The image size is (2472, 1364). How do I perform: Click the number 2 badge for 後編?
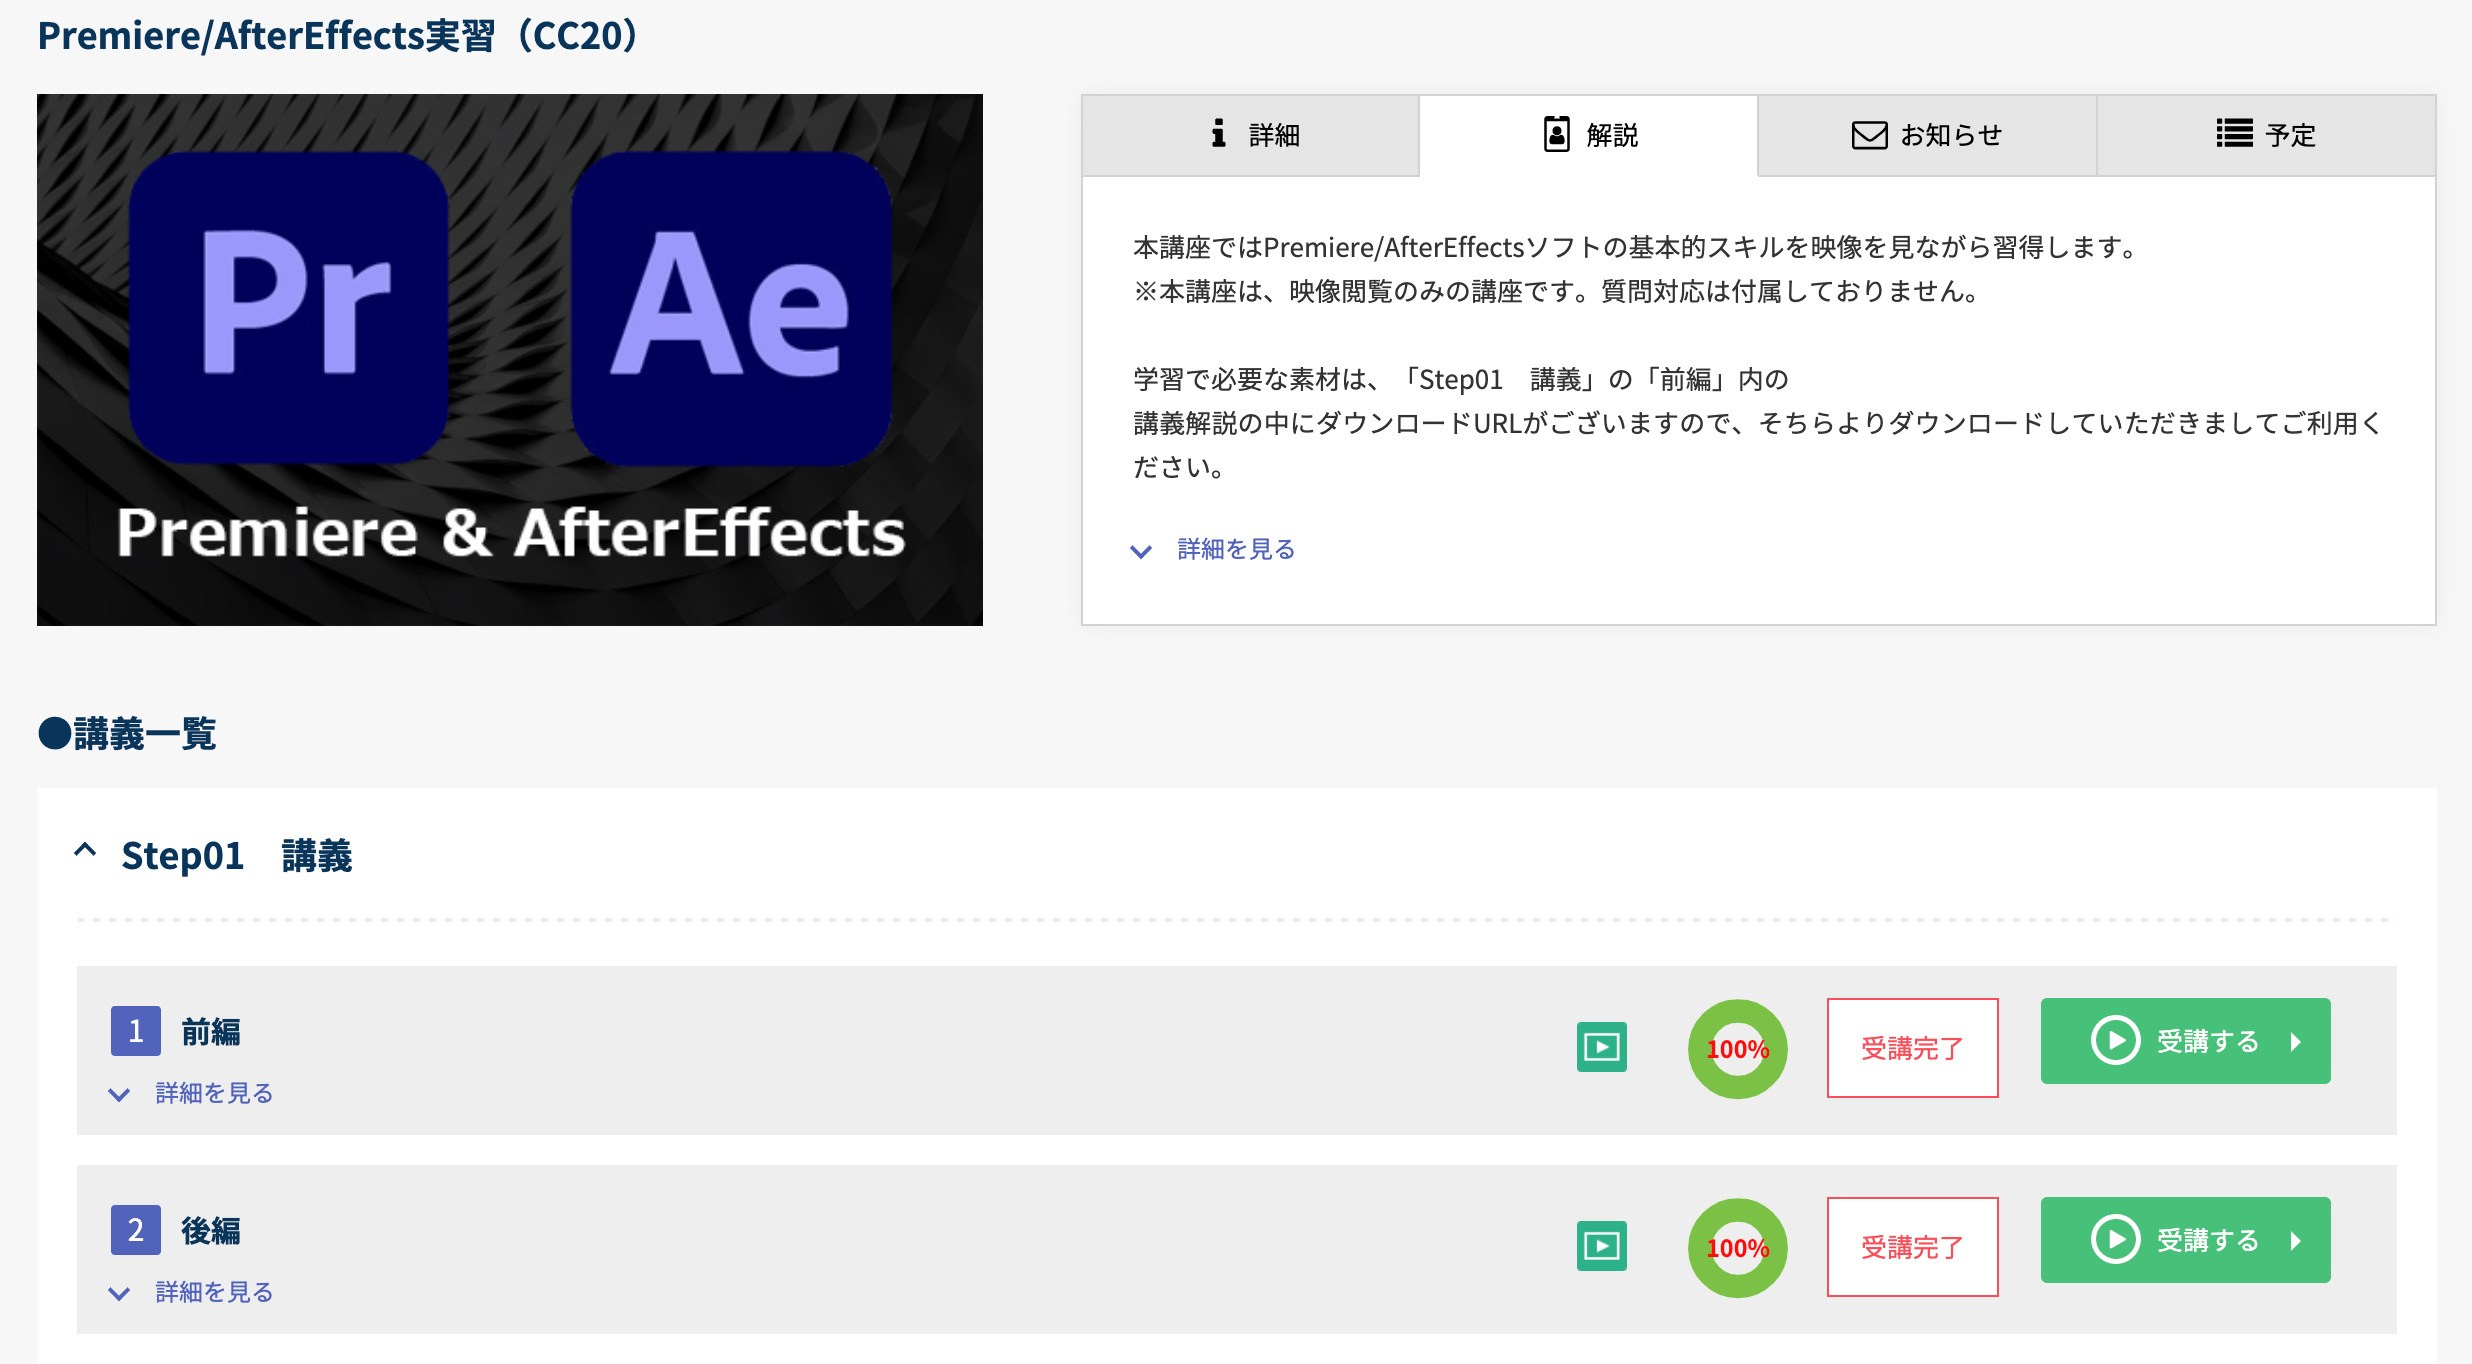136,1230
